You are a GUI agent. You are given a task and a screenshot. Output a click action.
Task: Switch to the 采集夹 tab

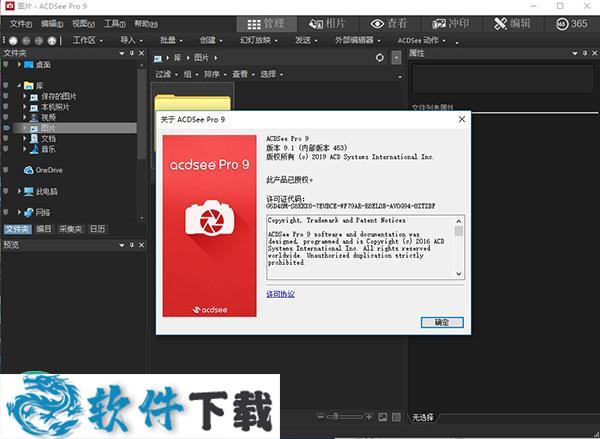click(70, 229)
